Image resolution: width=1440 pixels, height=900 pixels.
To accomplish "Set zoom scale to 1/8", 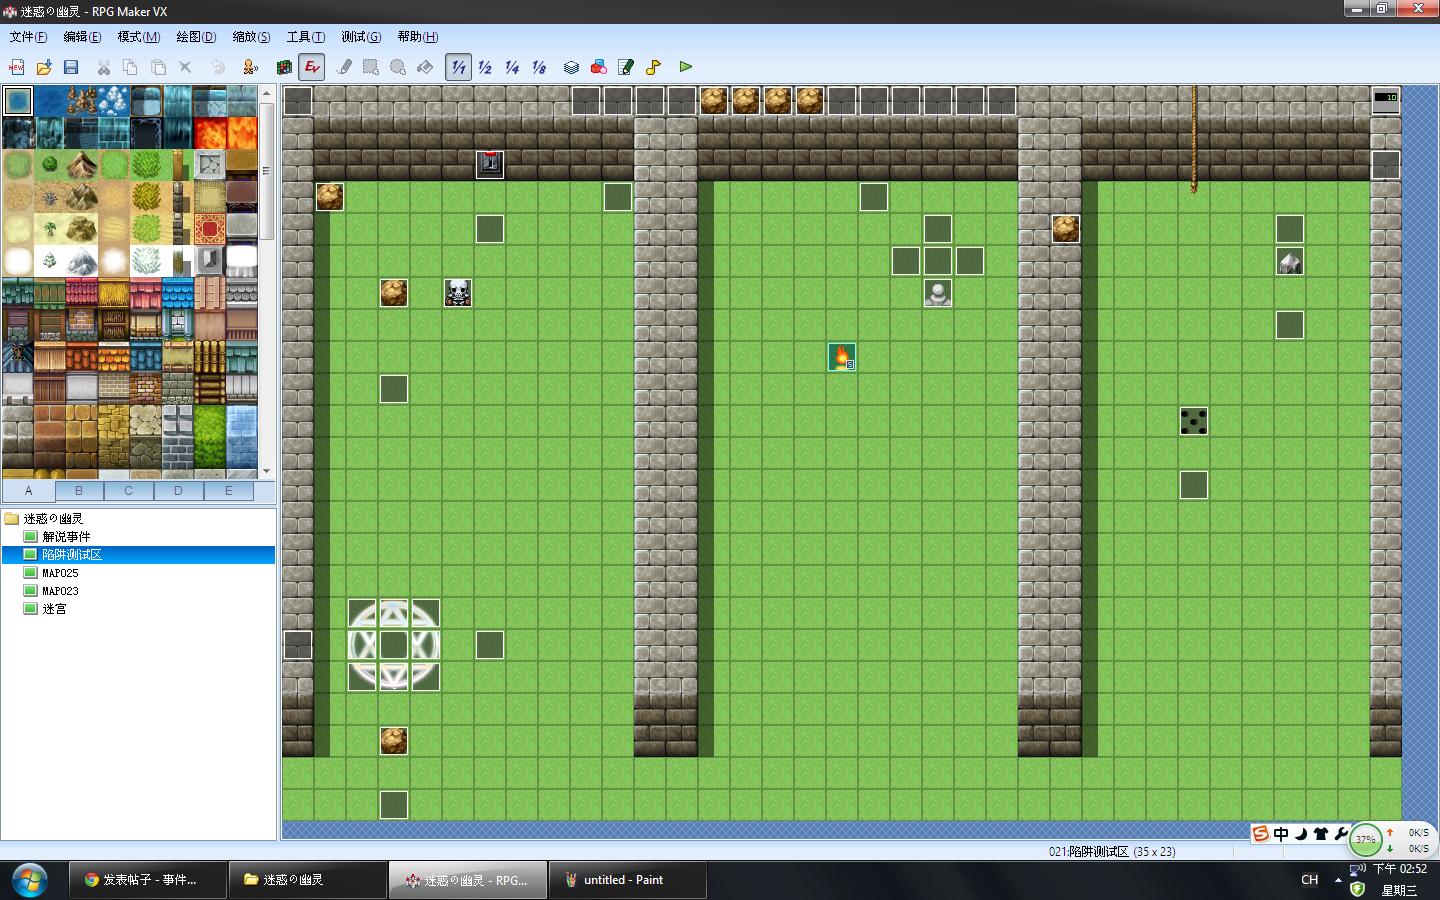I will [x=539, y=67].
